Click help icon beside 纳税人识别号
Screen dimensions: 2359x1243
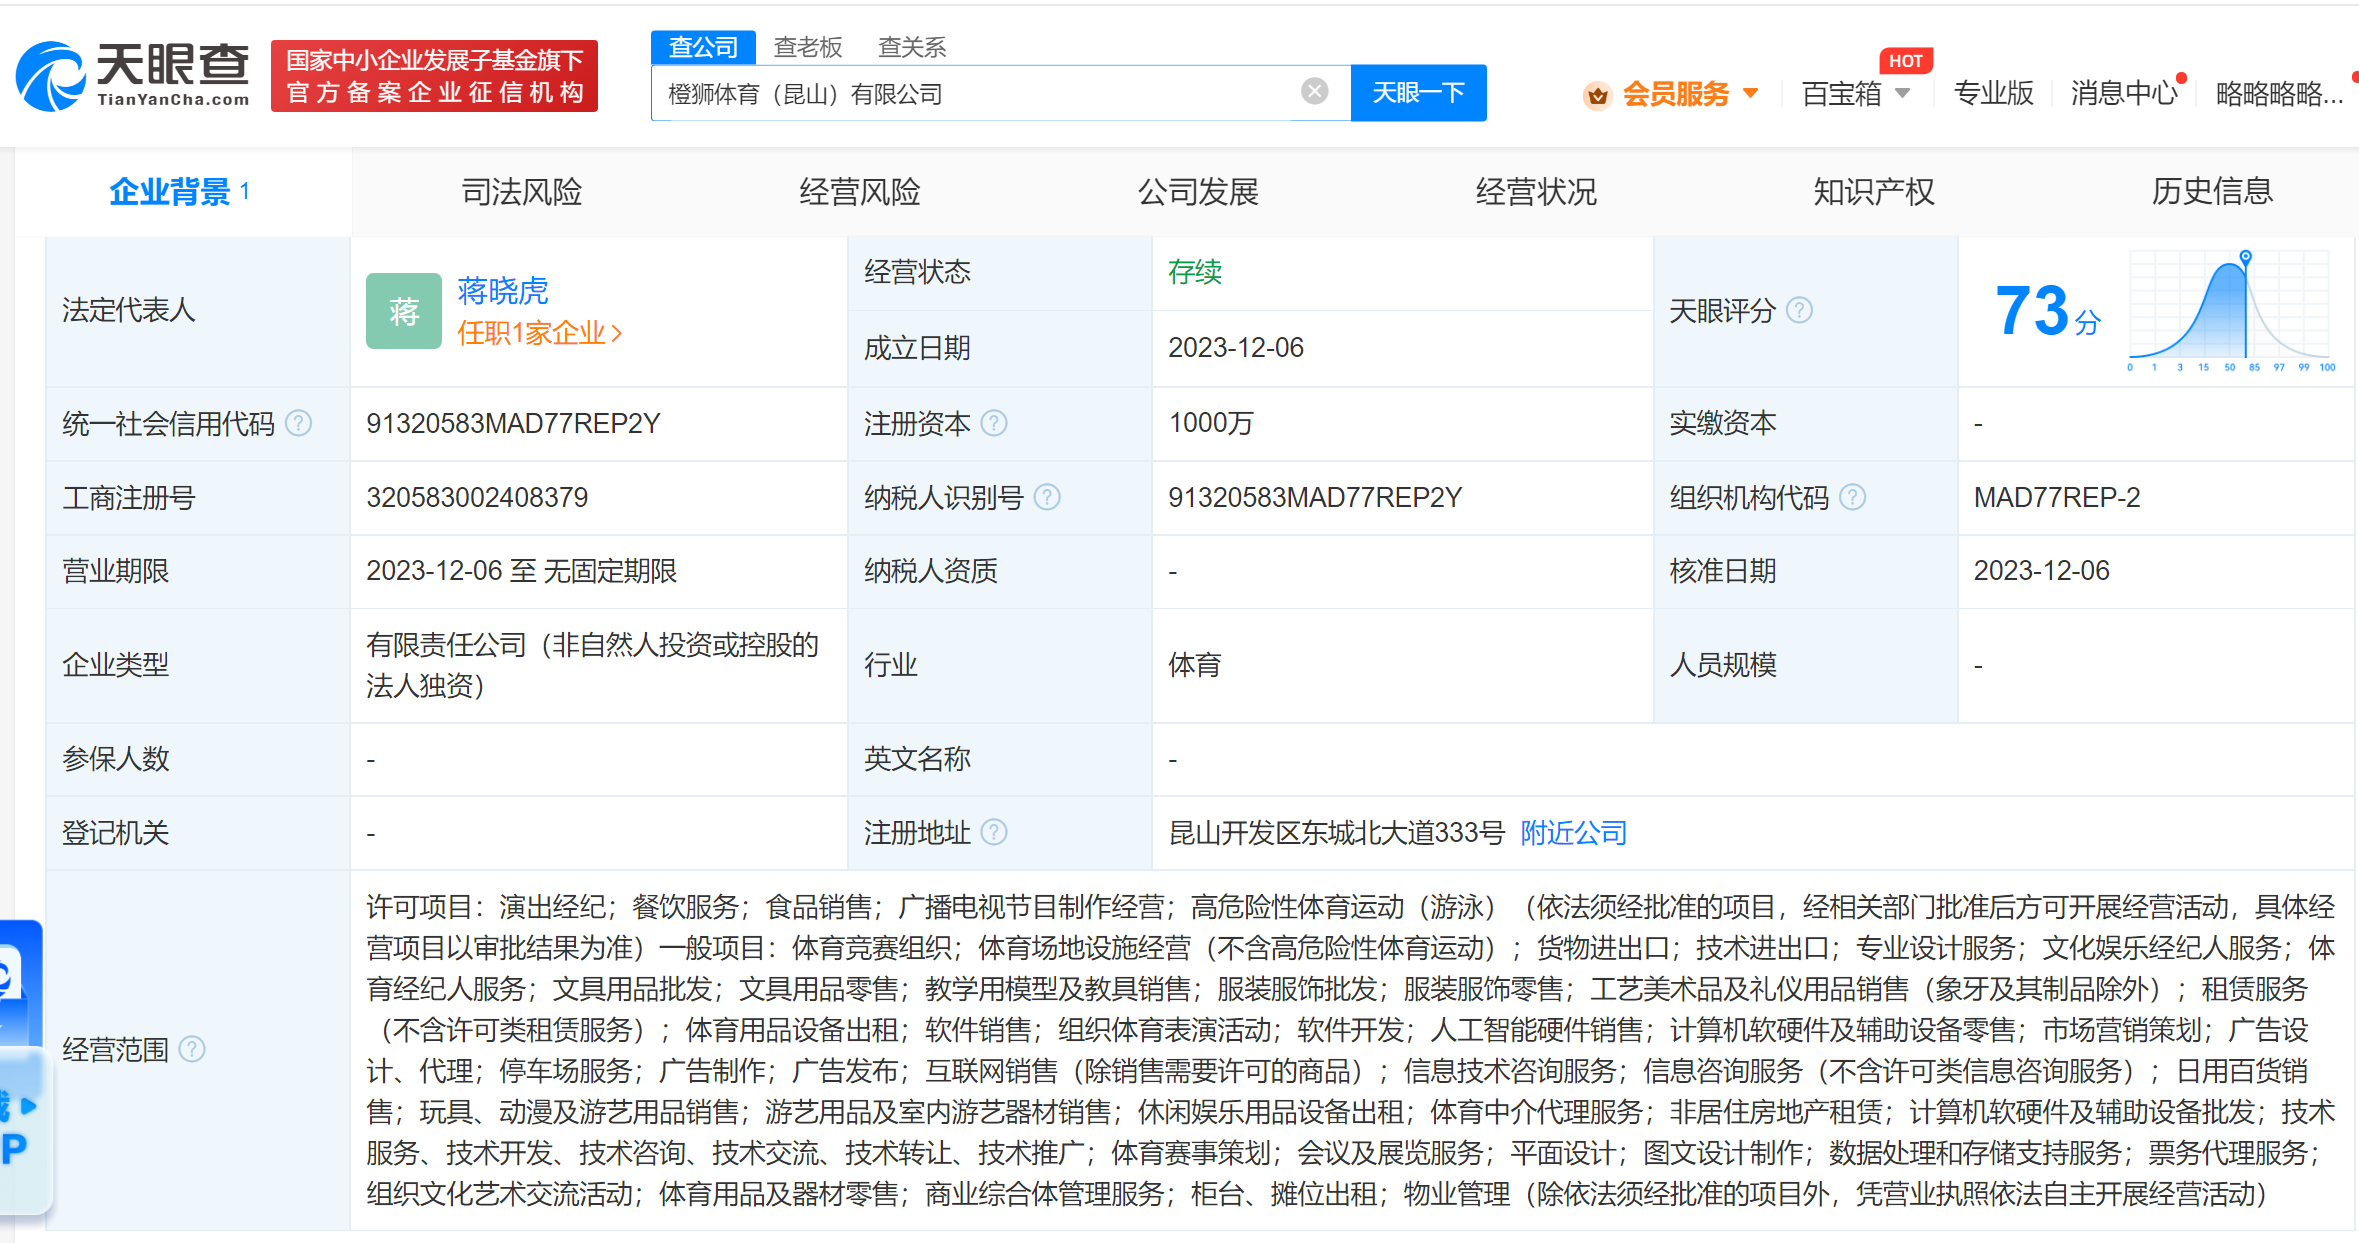(x=1047, y=497)
